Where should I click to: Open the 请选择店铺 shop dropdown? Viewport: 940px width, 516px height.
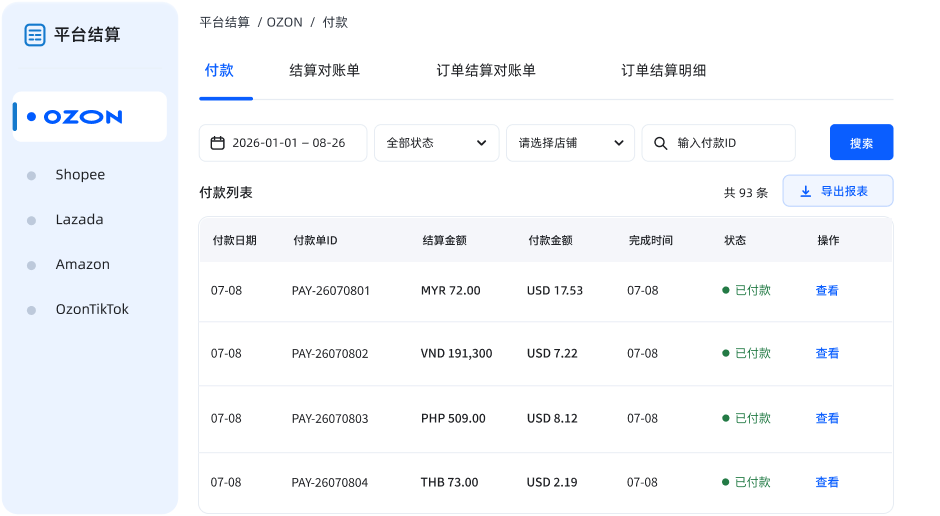570,143
